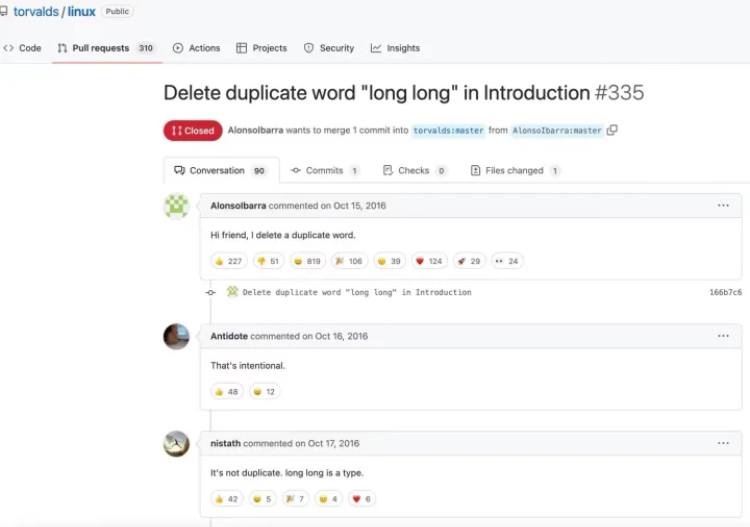The width and height of the screenshot is (750, 527).
Task: Click Antidote's avatar thumbnail
Action: tap(176, 336)
